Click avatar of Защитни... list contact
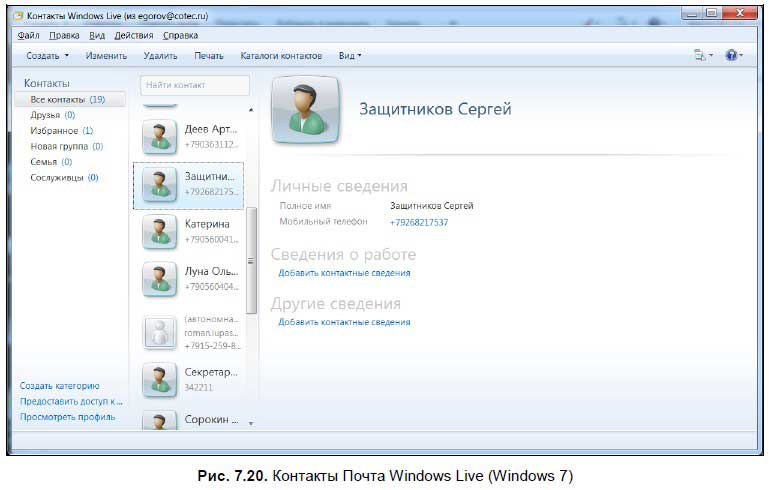The image size is (769, 490). click(159, 184)
